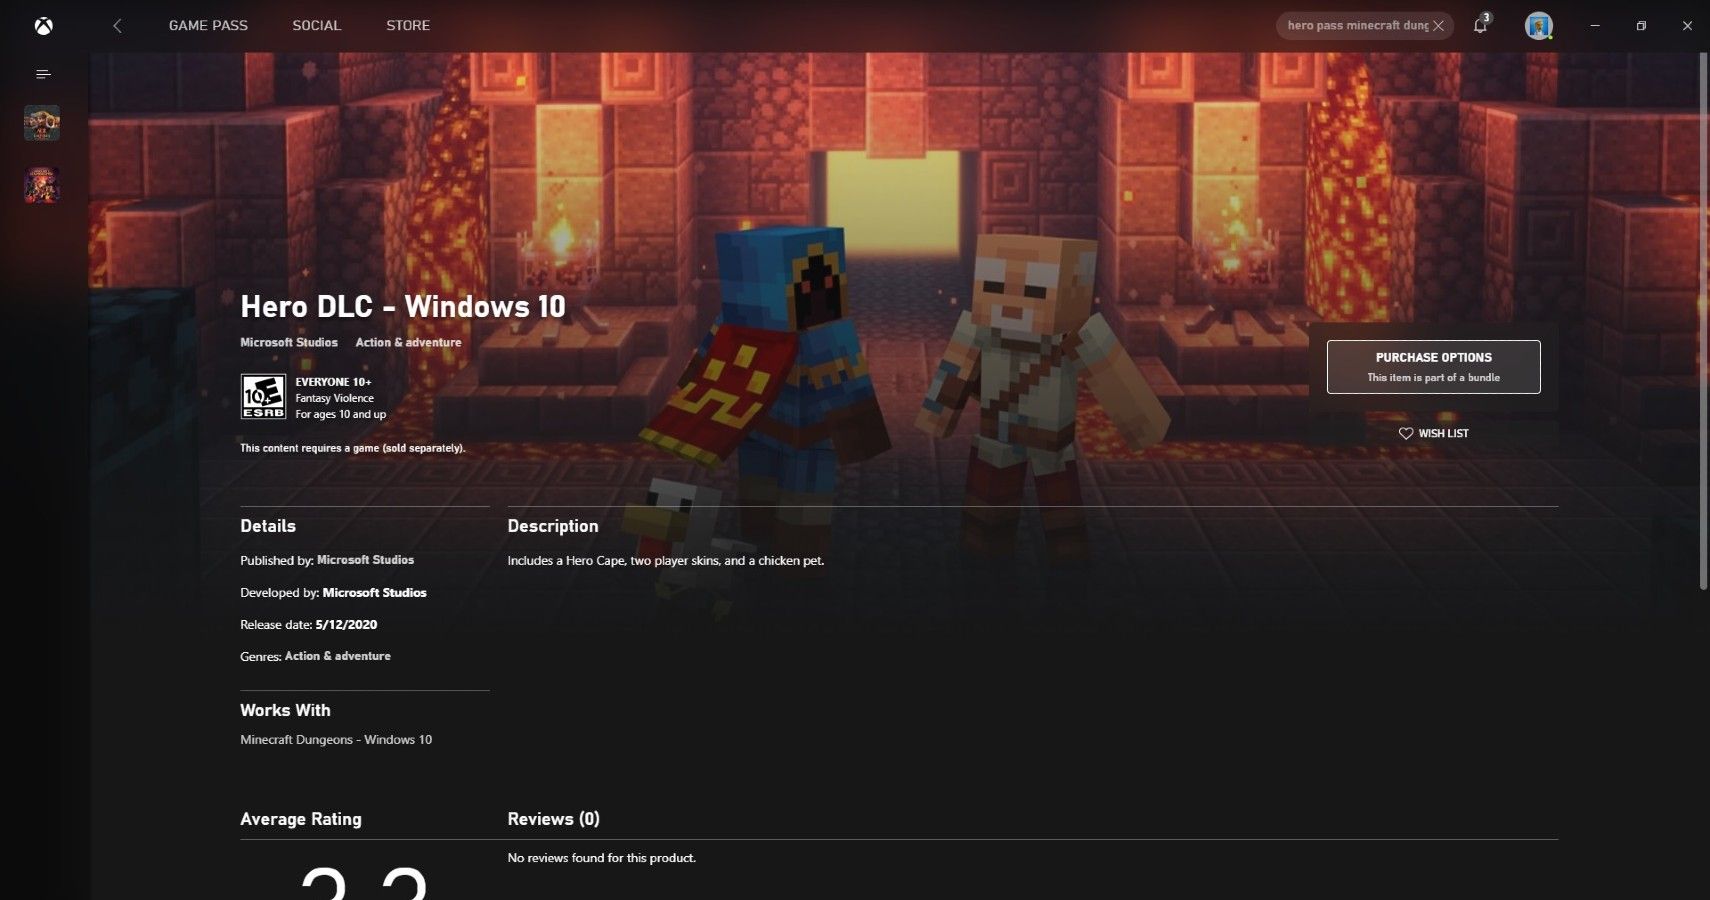Open the second game thumbnail in sidebar
Screen dimensions: 1710x900
point(42,185)
